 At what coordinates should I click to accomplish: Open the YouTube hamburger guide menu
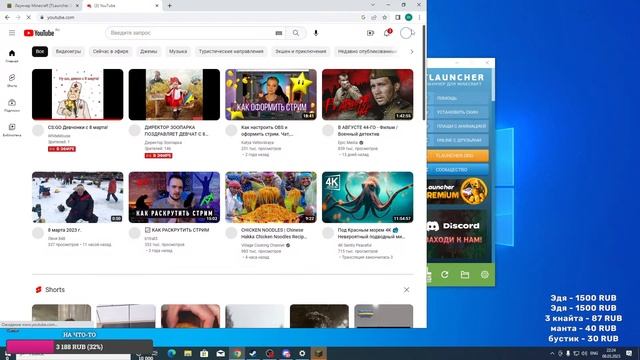pos(12,33)
